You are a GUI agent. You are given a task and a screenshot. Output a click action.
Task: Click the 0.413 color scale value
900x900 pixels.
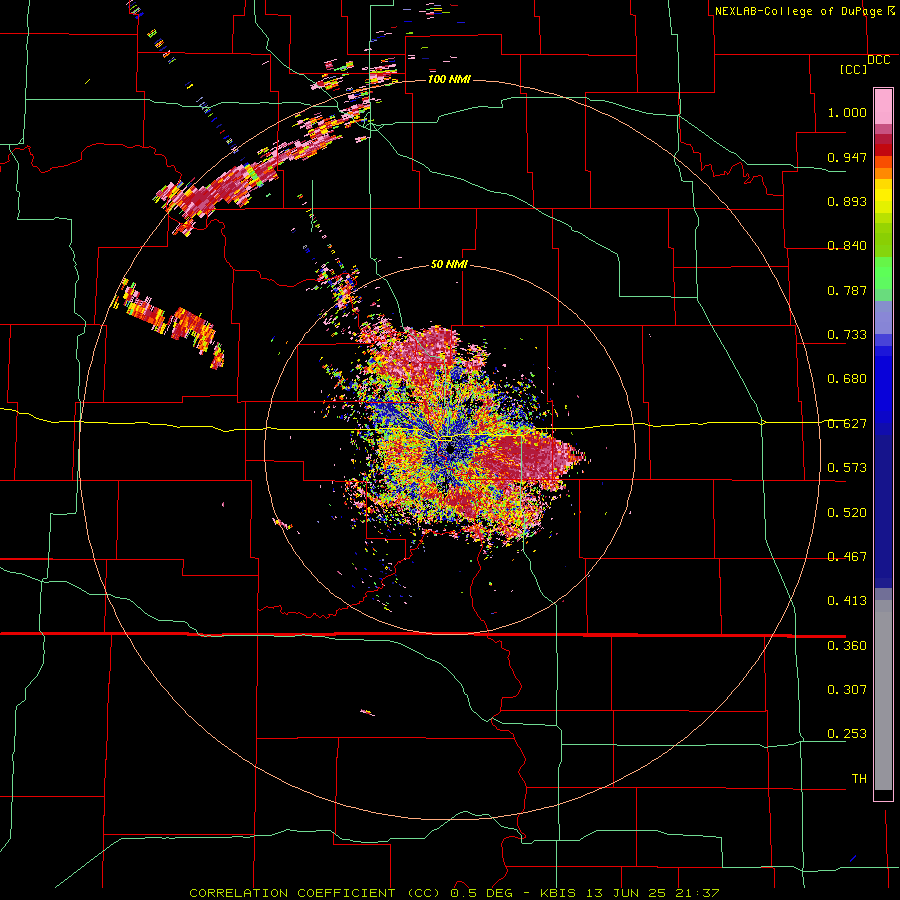coord(847,601)
